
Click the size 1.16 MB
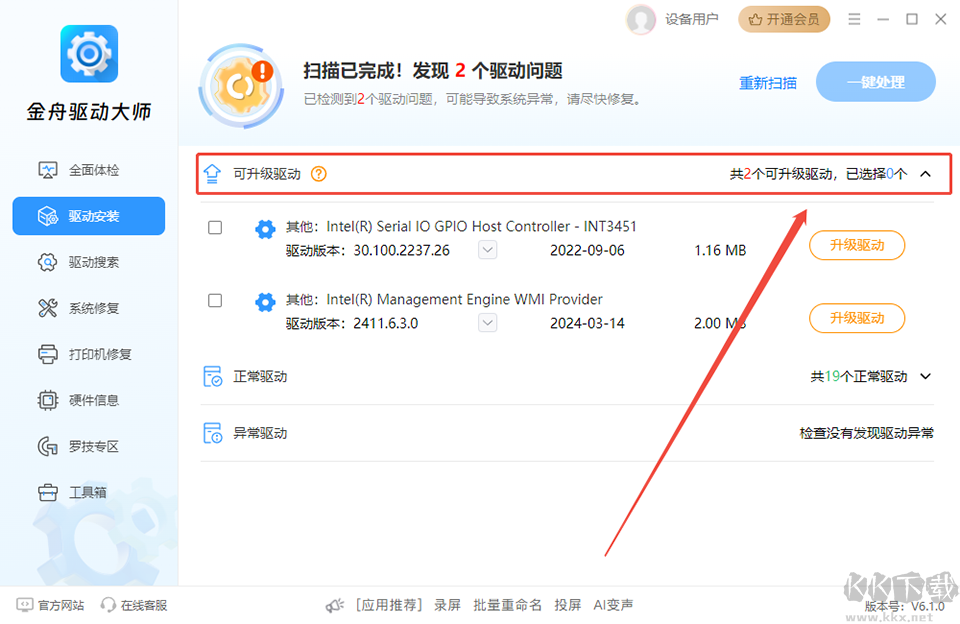720,250
